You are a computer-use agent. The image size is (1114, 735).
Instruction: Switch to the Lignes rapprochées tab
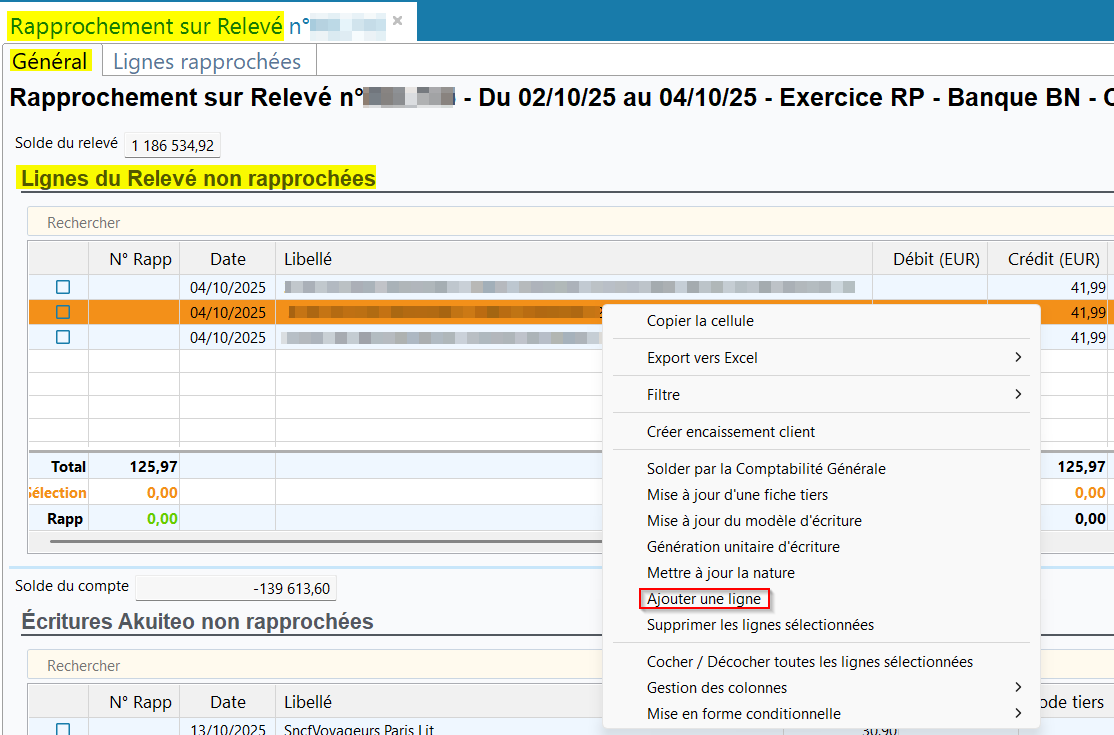pyautogui.click(x=207, y=61)
